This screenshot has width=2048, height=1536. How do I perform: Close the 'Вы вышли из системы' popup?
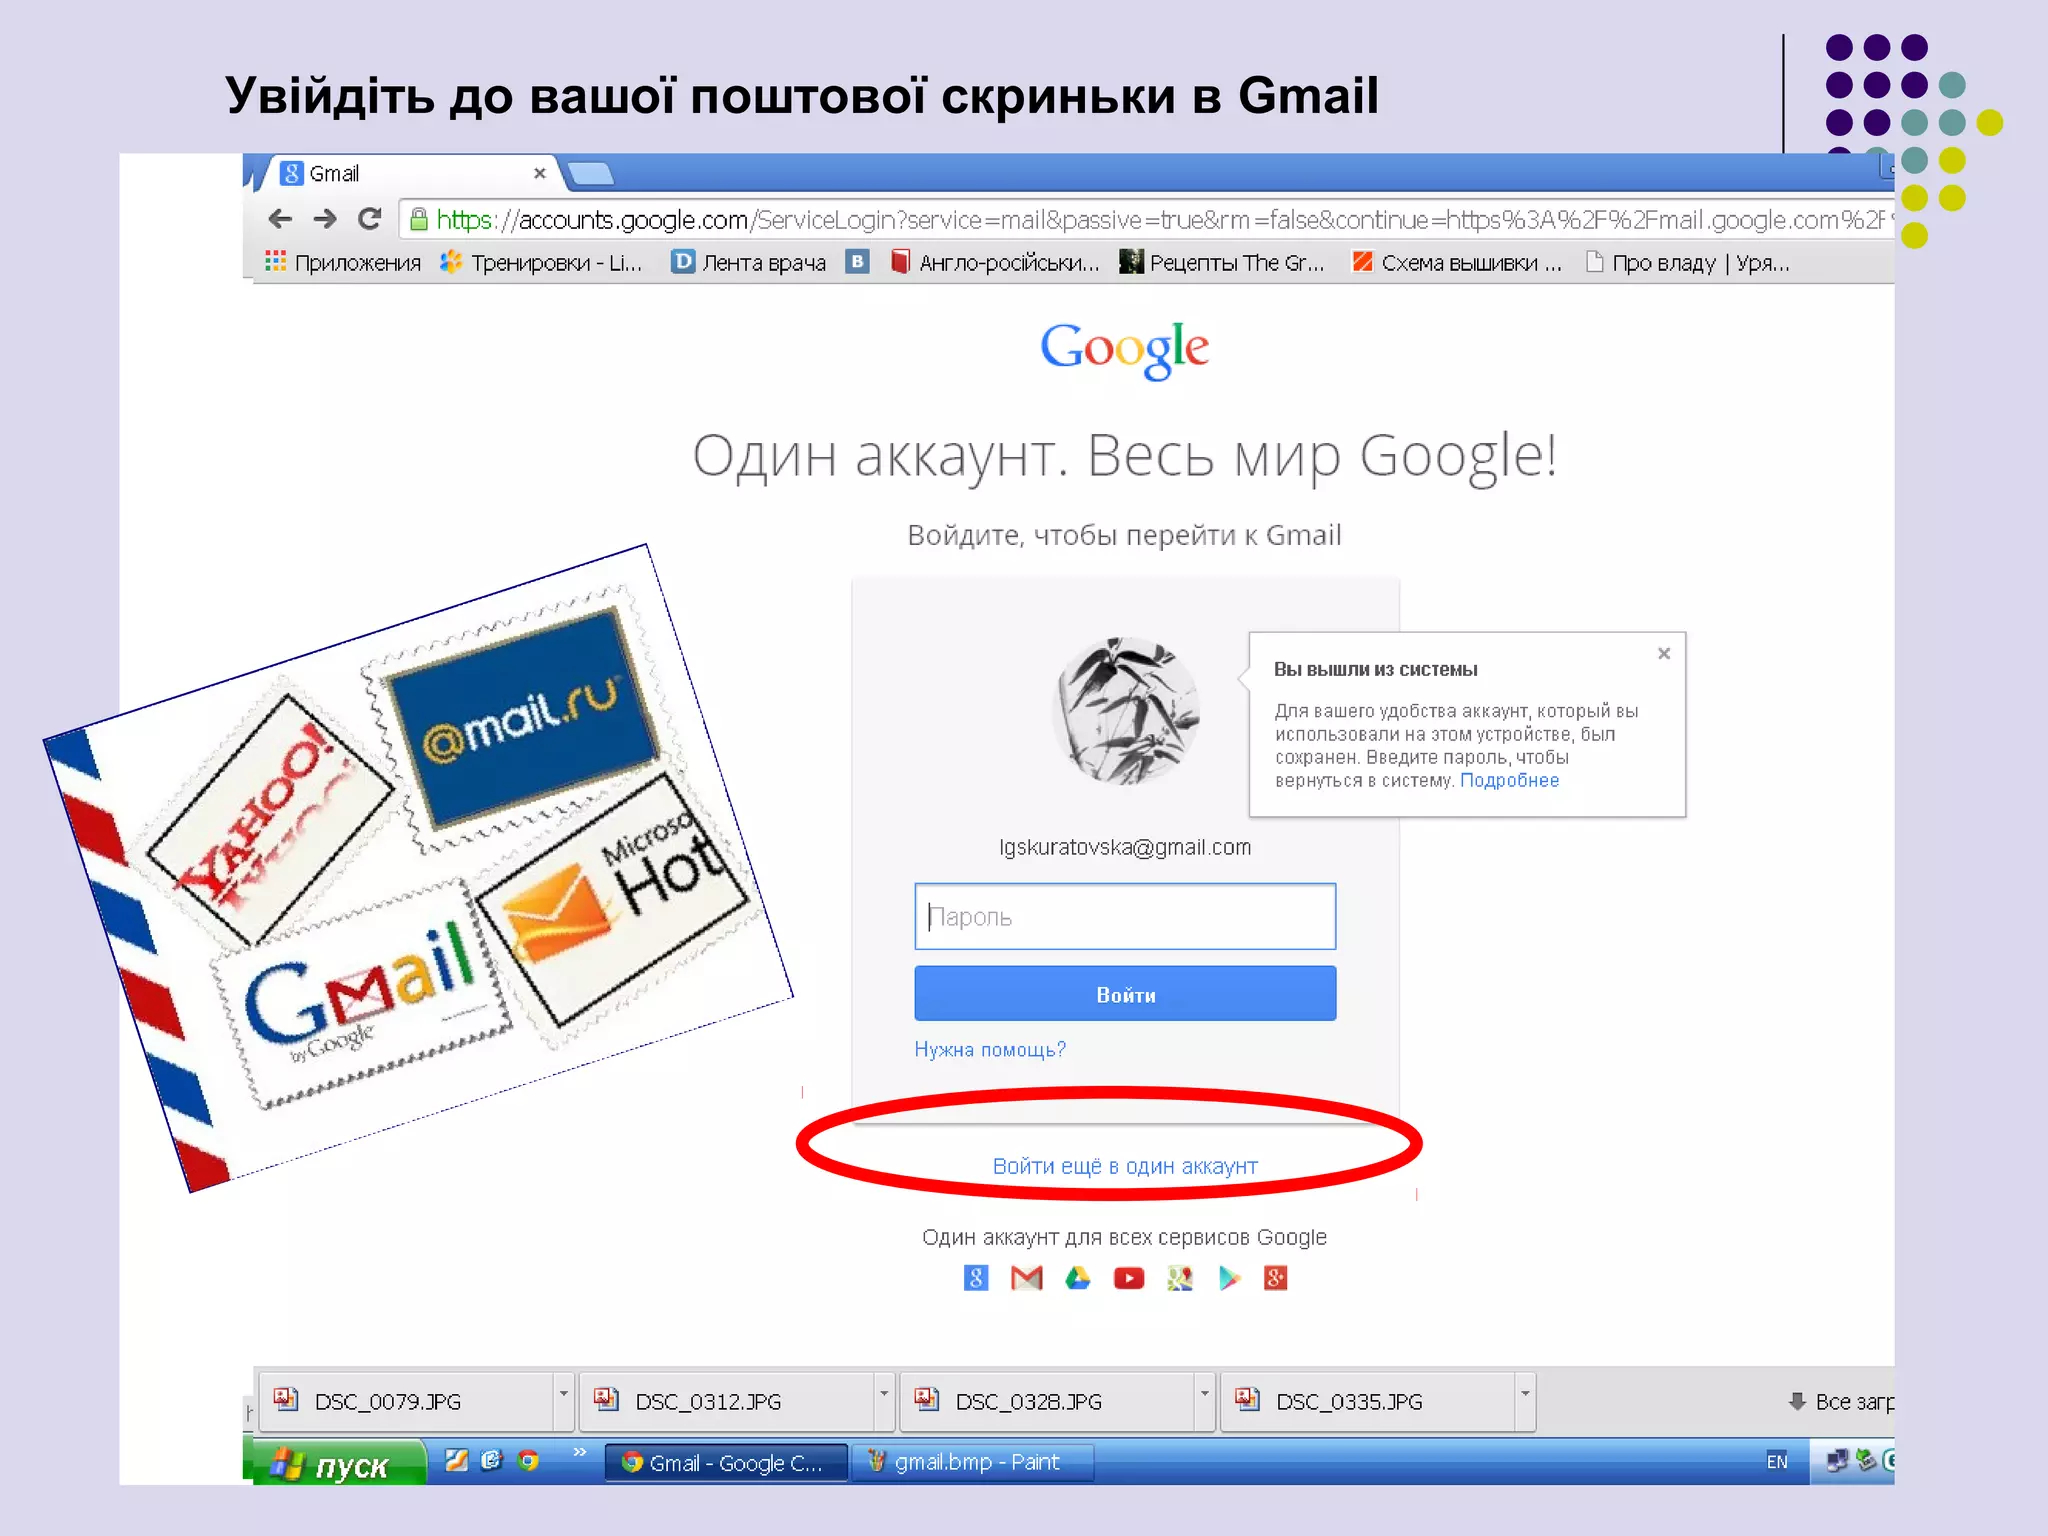(1664, 653)
